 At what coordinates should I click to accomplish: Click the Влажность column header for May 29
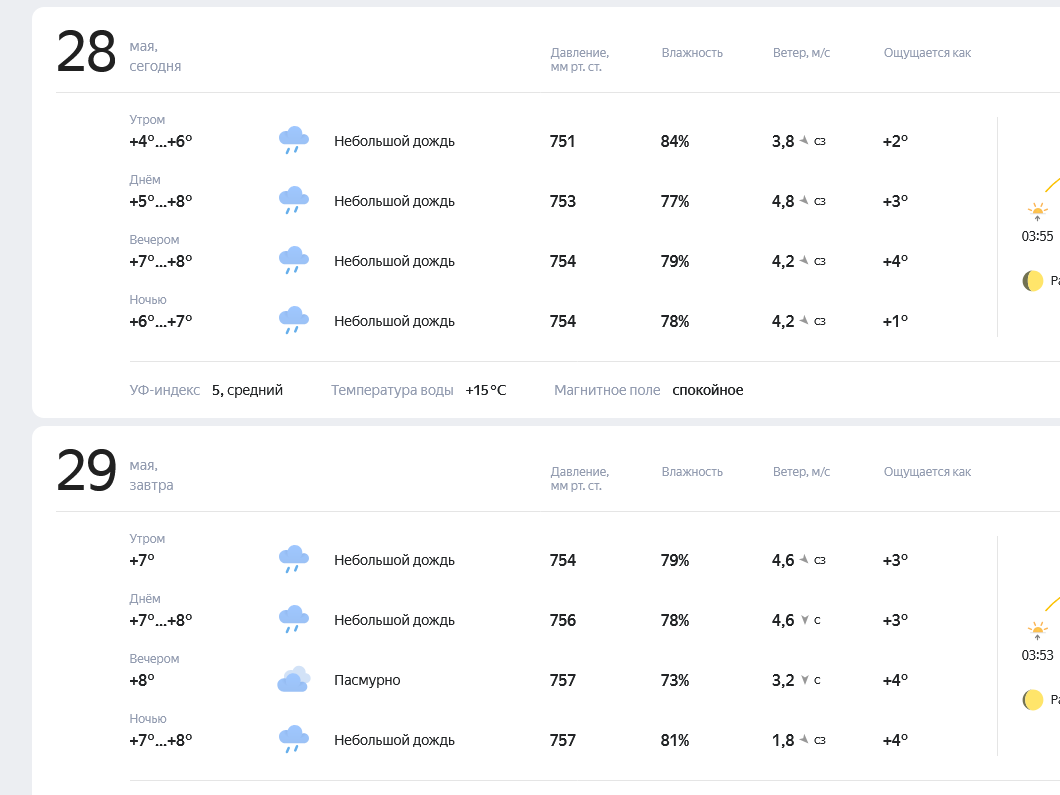(692, 472)
